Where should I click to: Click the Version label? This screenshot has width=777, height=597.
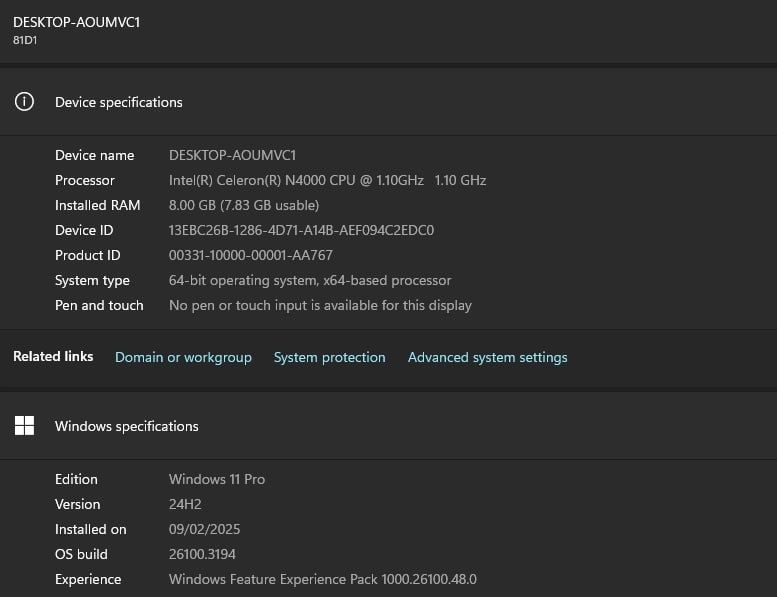[78, 504]
